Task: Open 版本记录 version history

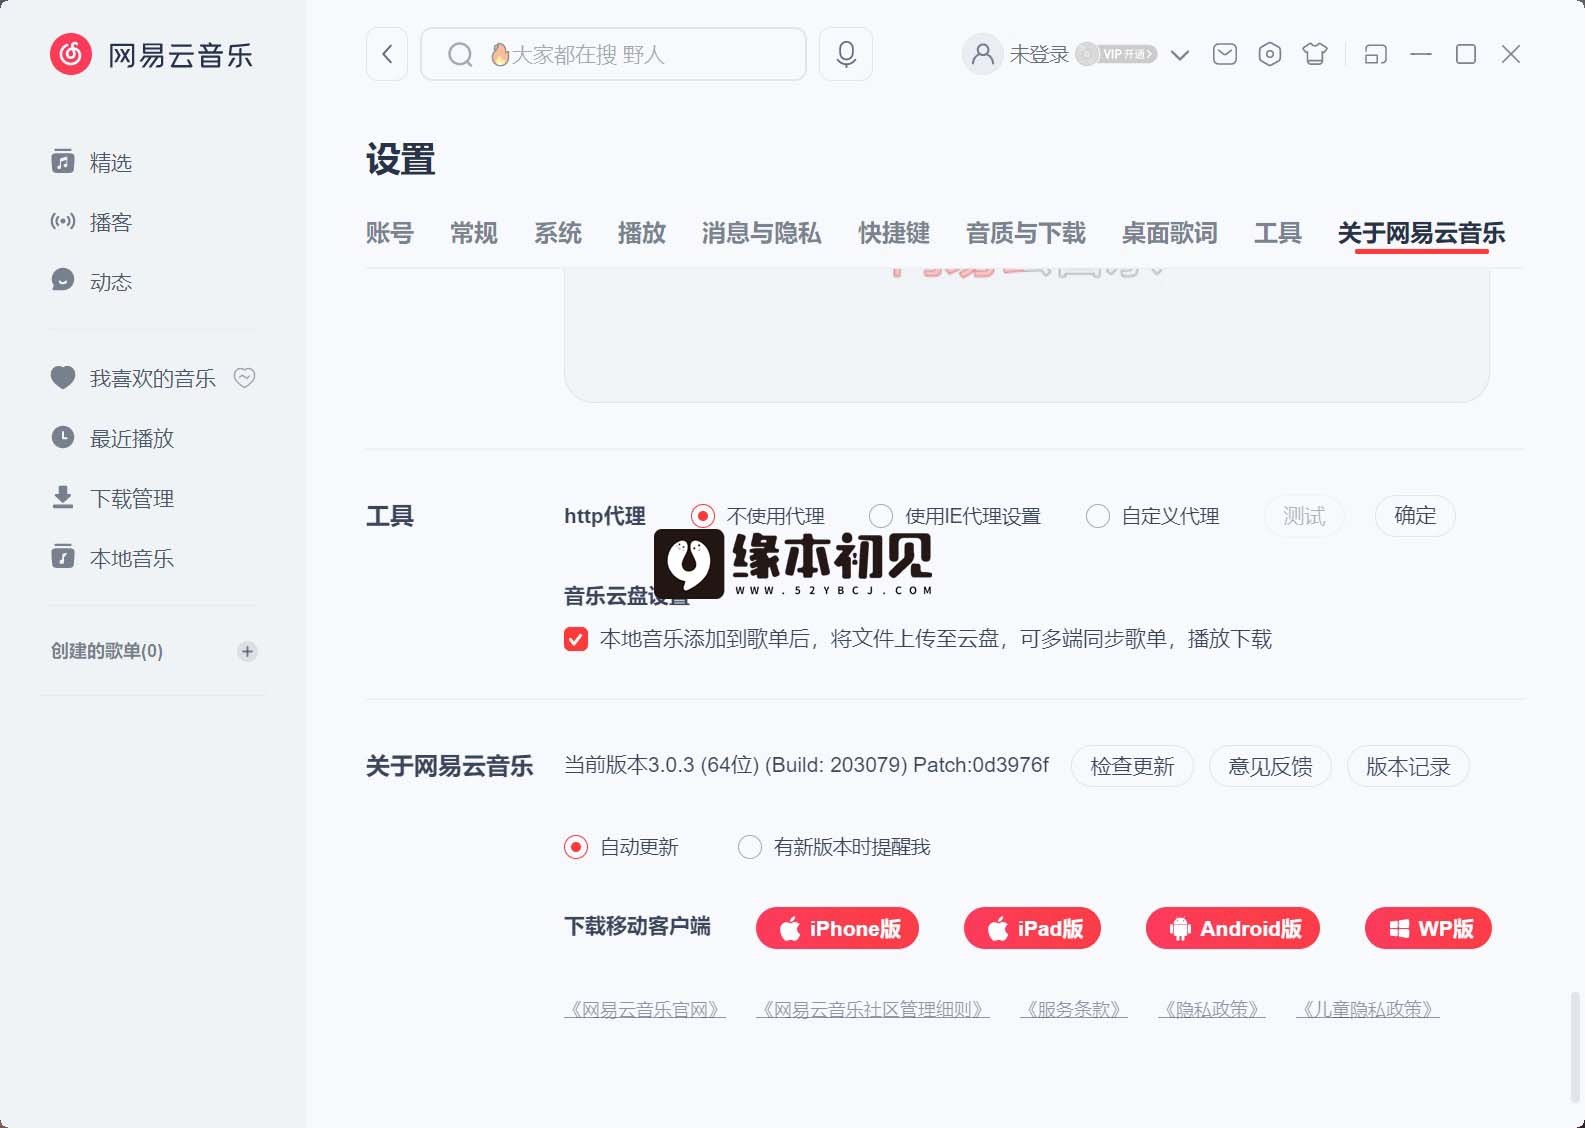Action: click(x=1408, y=766)
